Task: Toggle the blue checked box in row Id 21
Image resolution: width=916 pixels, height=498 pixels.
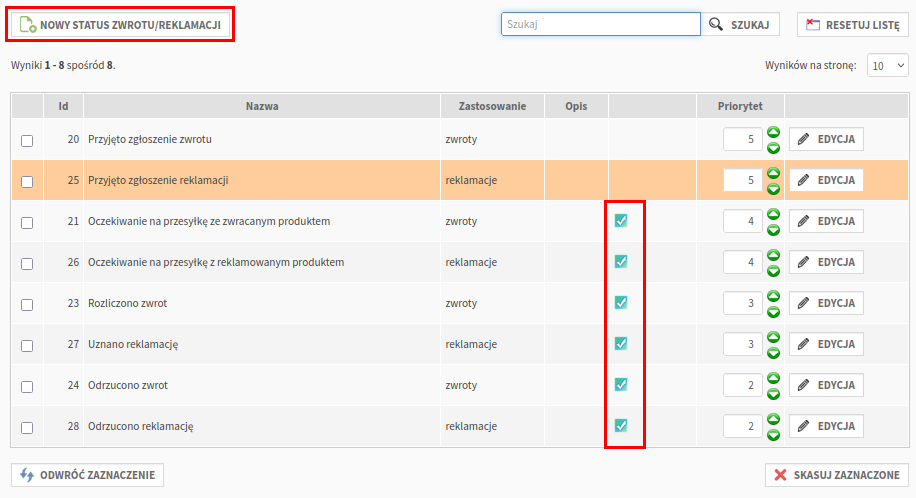Action: pyautogui.click(x=621, y=220)
